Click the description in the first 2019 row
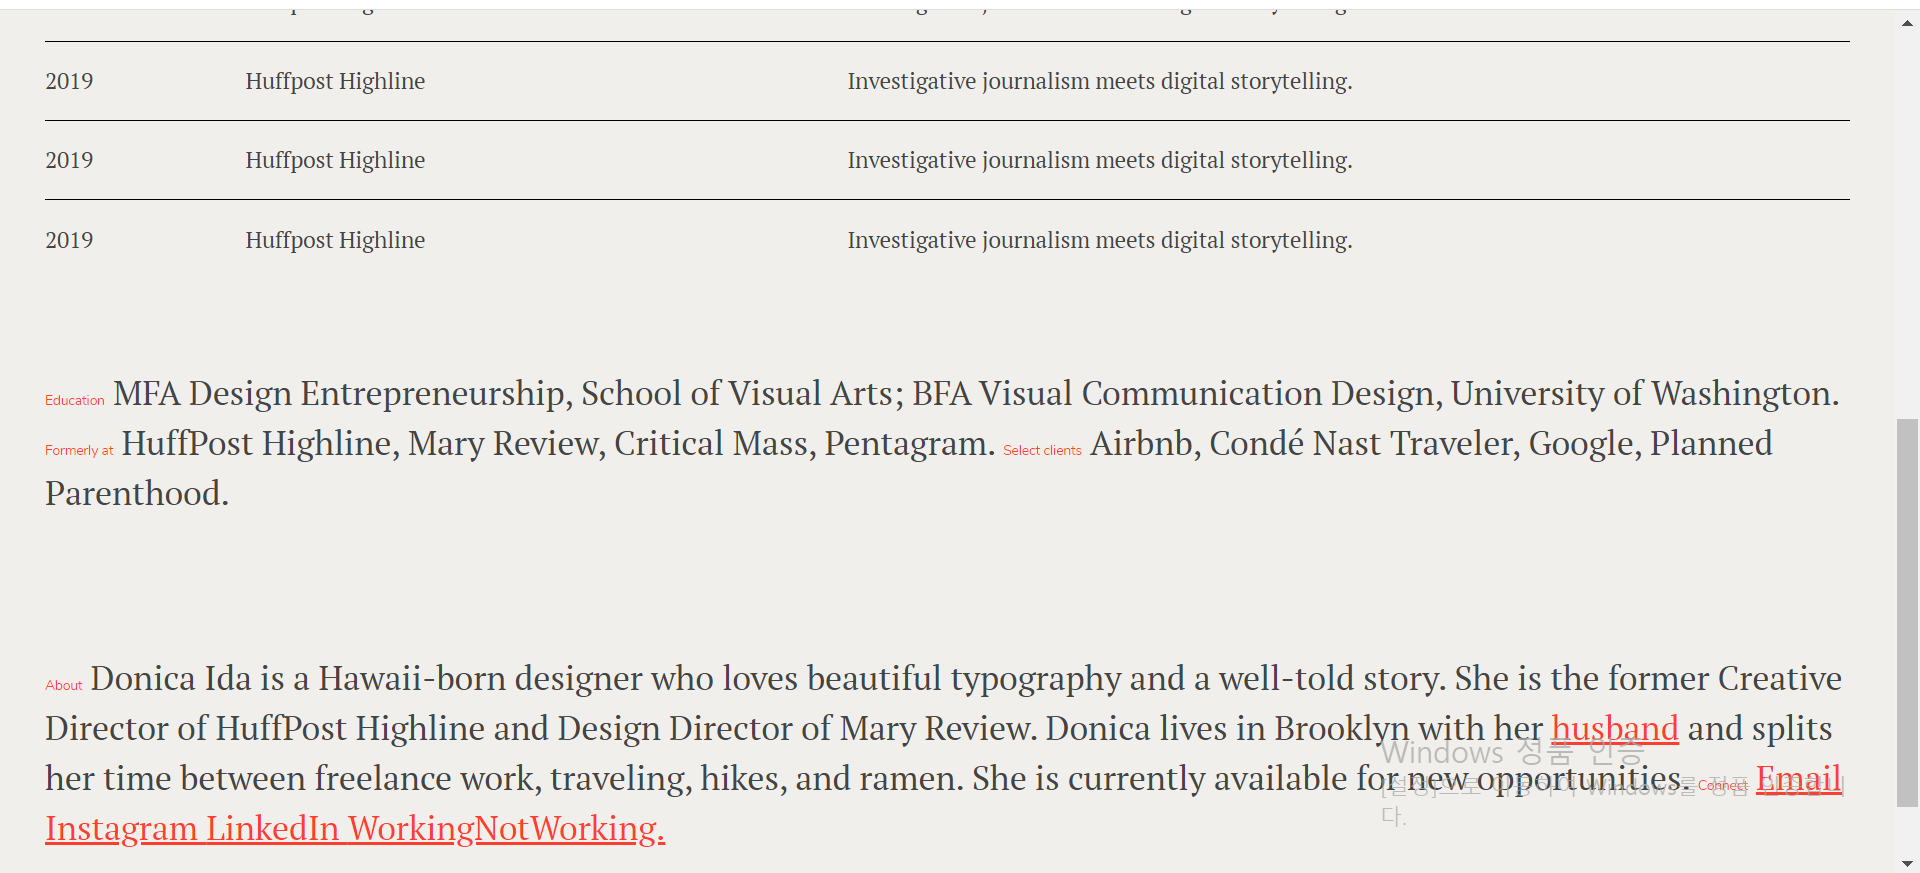The height and width of the screenshot is (873, 1920). (1099, 81)
